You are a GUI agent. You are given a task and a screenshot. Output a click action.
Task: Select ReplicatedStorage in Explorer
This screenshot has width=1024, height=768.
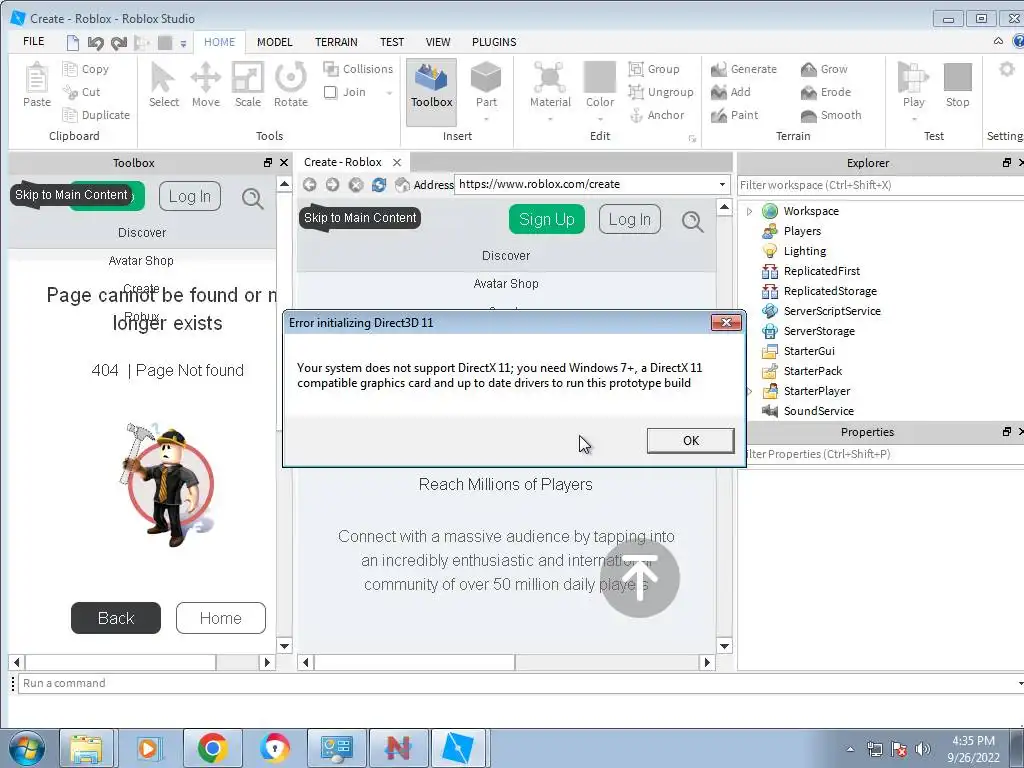[x=830, y=291]
